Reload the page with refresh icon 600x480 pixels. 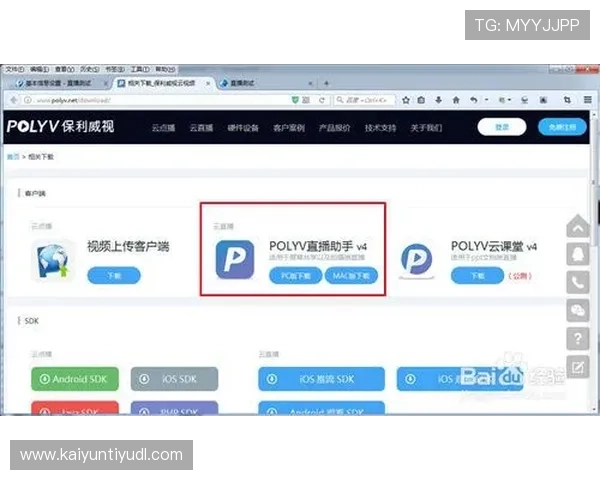point(322,100)
